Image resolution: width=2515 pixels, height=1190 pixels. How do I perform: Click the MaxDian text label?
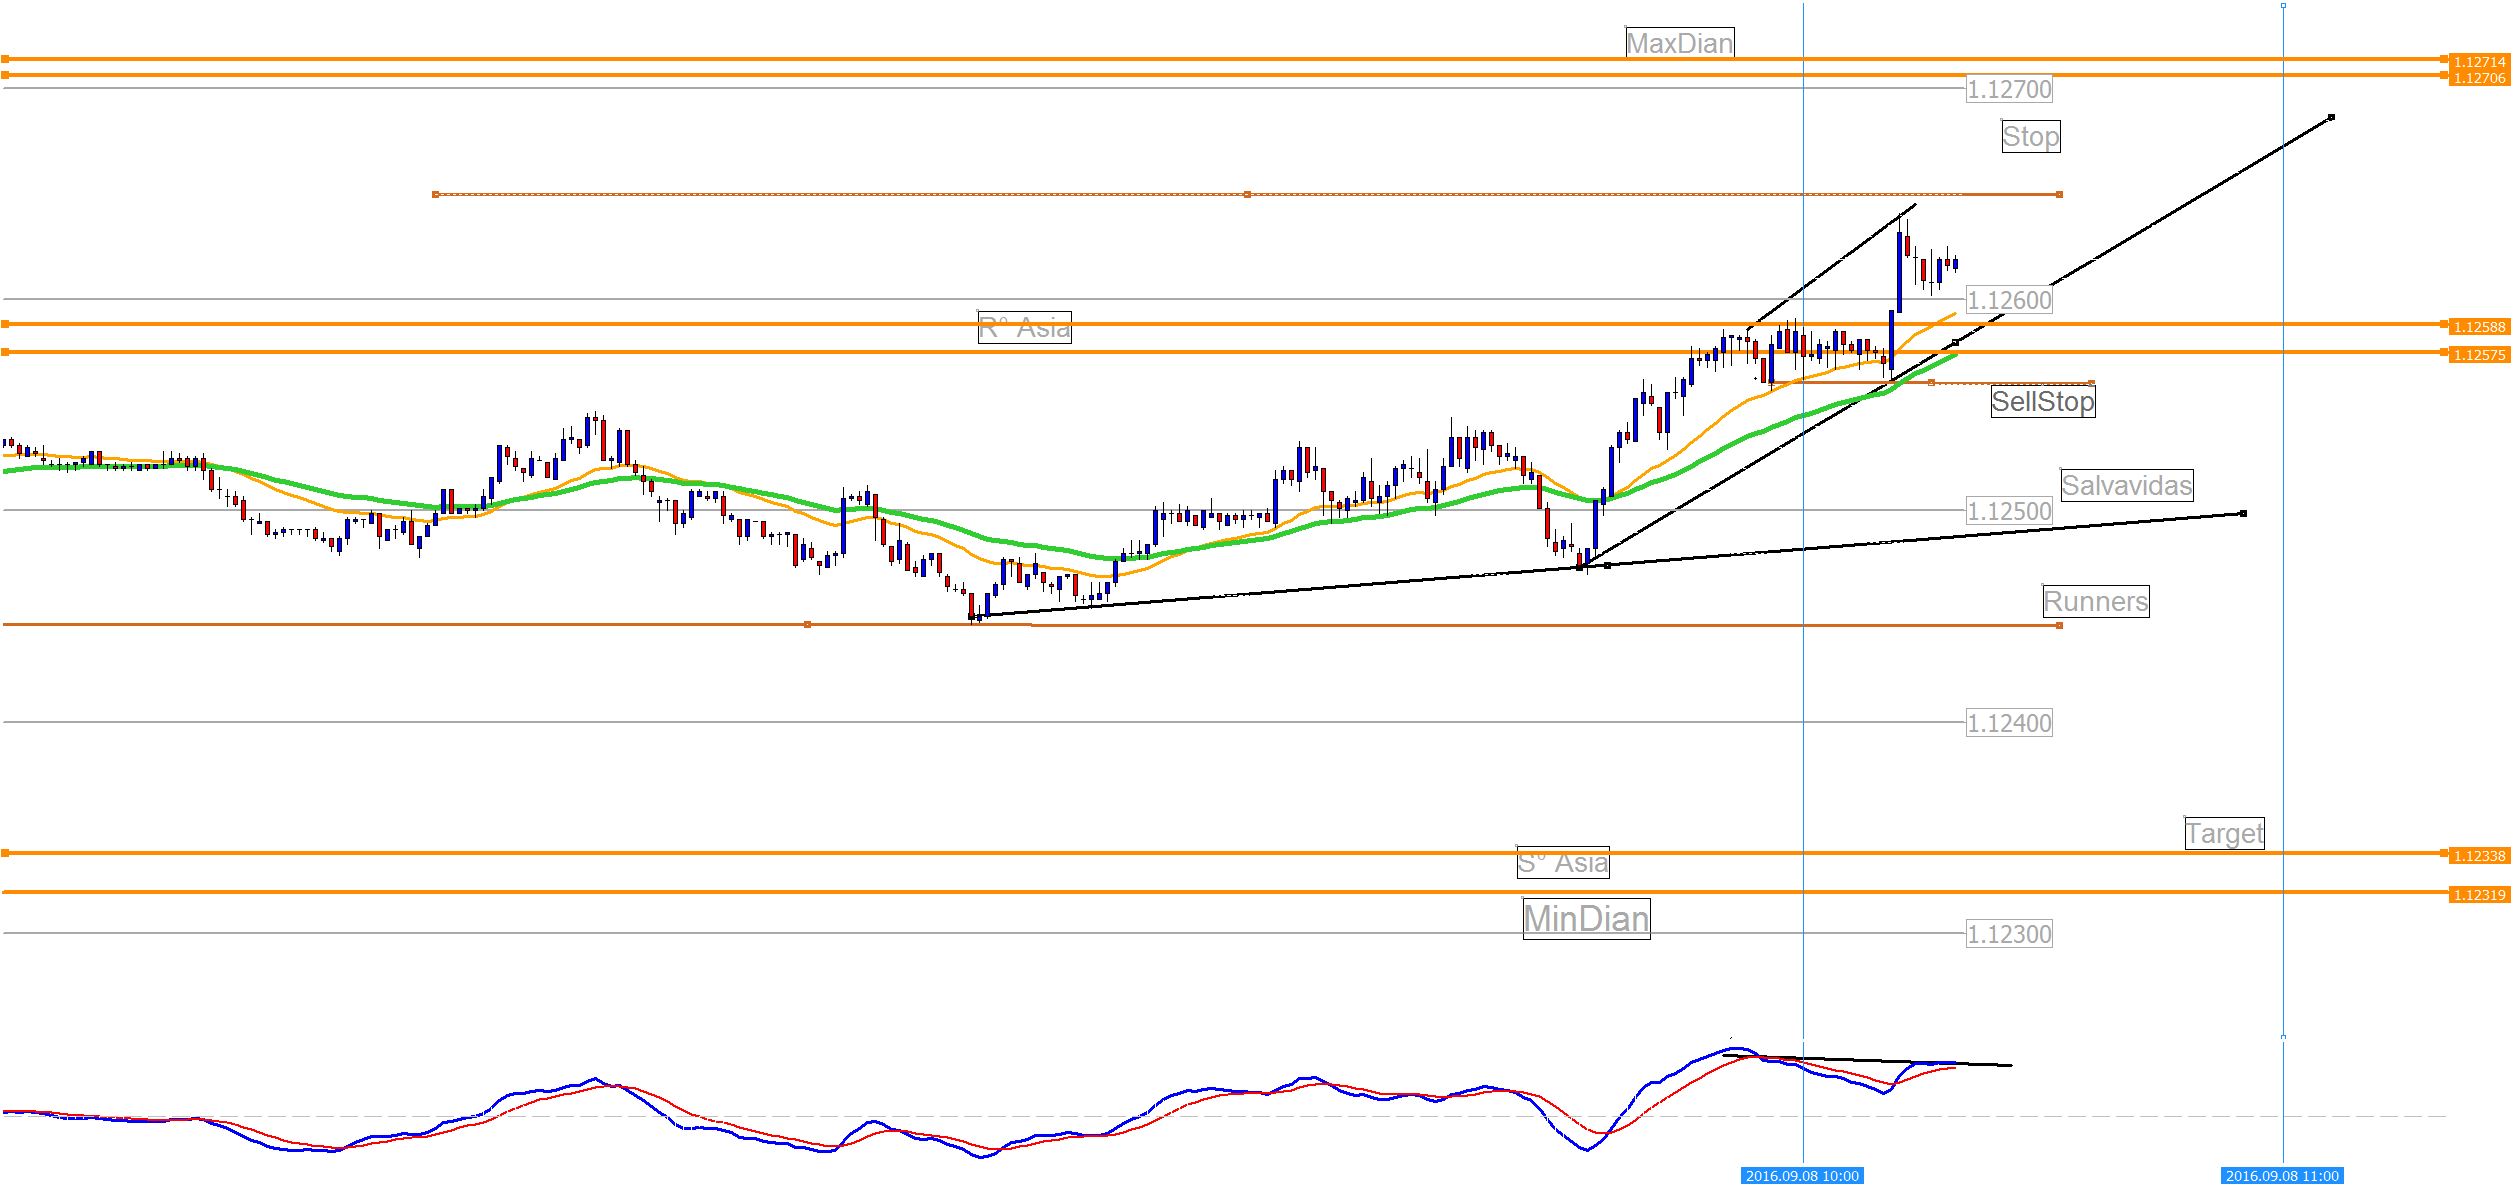1679,43
